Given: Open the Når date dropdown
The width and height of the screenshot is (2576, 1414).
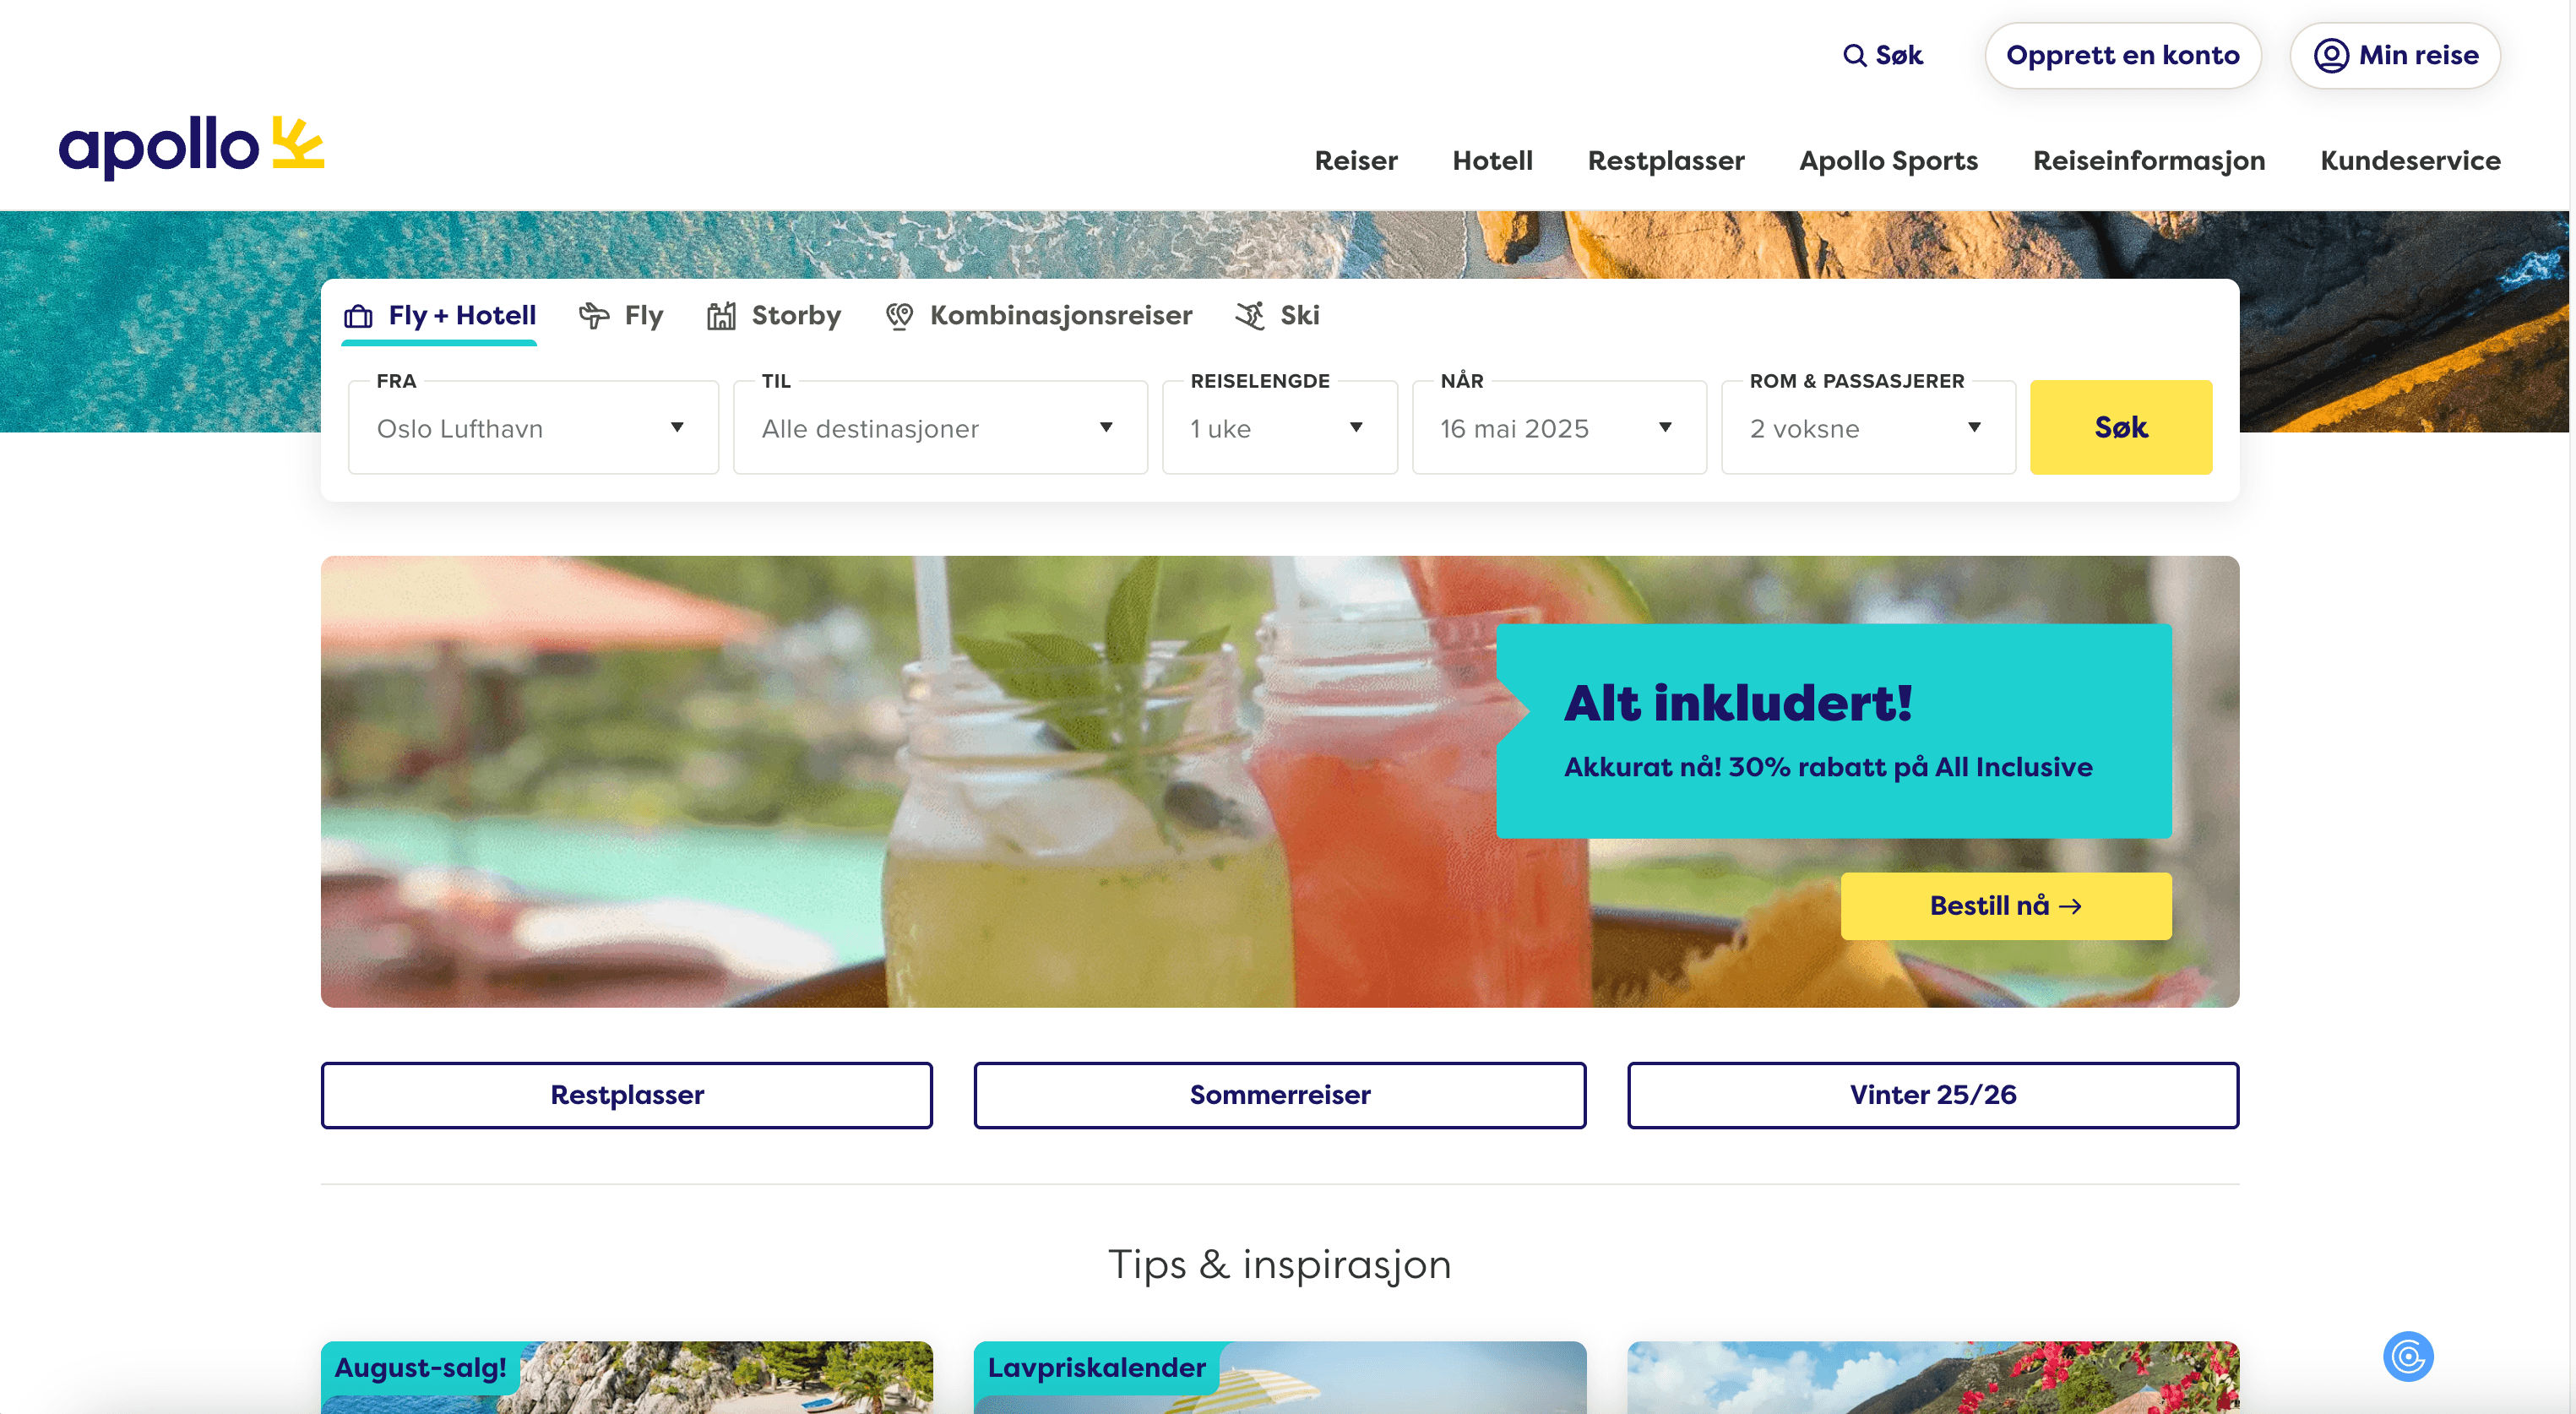Looking at the screenshot, I should 1557,428.
